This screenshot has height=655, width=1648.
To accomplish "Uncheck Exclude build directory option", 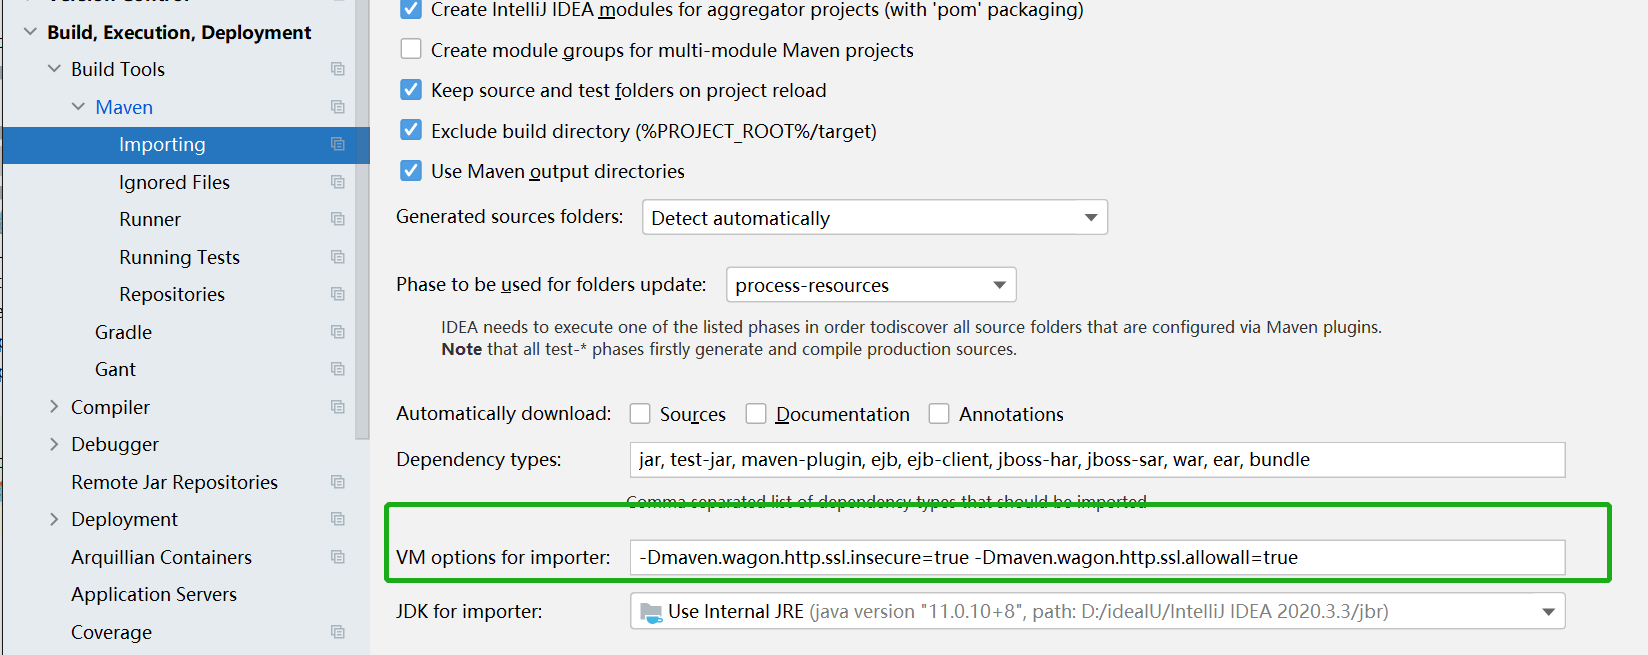I will click(411, 130).
